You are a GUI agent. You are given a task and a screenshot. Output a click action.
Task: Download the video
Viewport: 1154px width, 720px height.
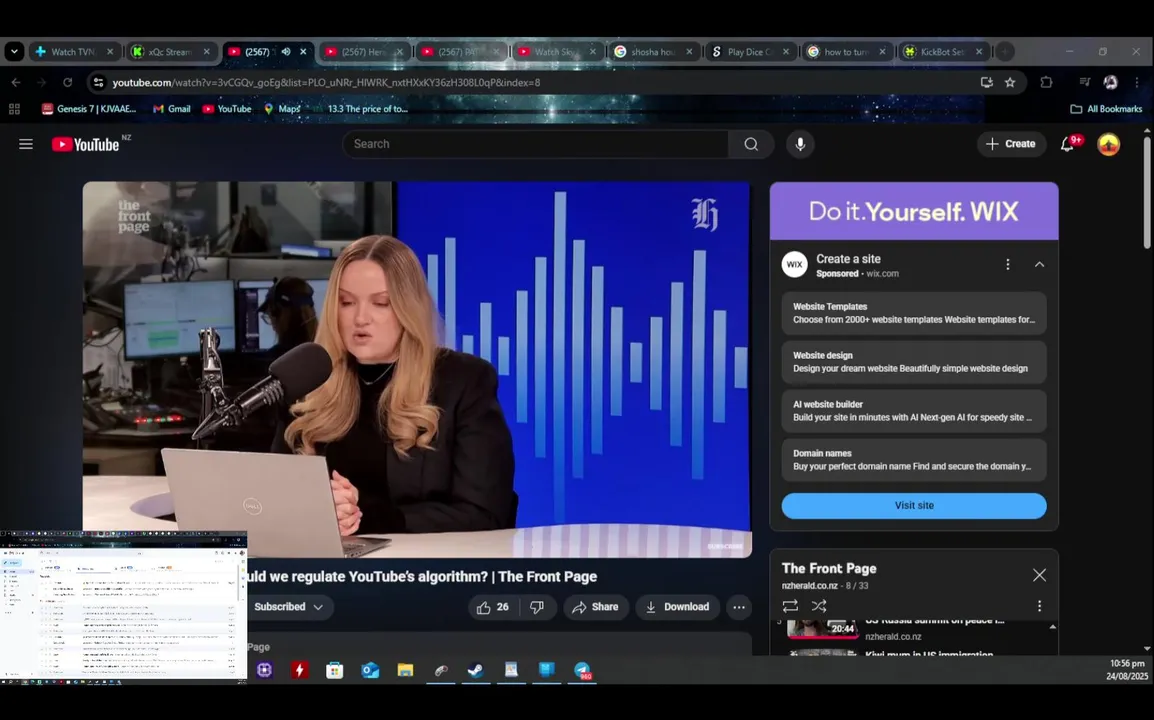pyautogui.click(x=678, y=607)
